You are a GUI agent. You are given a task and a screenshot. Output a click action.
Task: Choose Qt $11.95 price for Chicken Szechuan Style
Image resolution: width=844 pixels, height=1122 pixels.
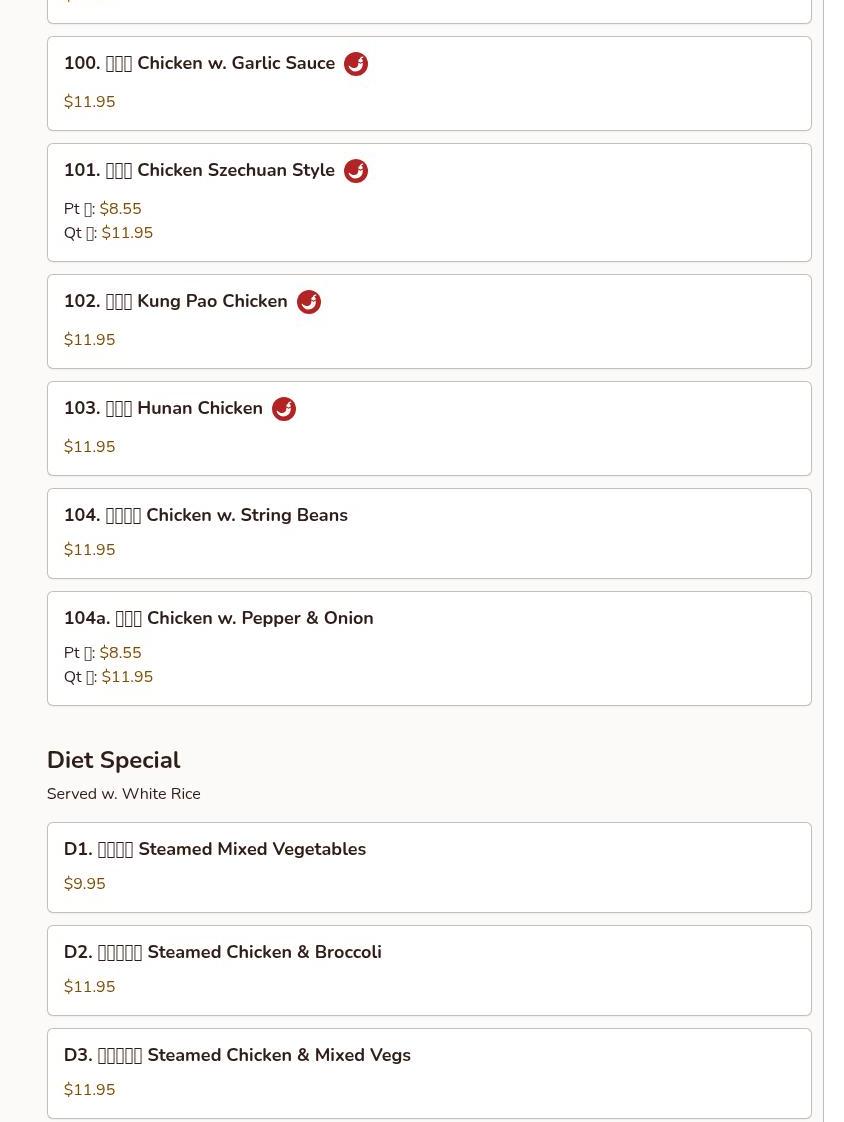pyautogui.click(x=109, y=233)
